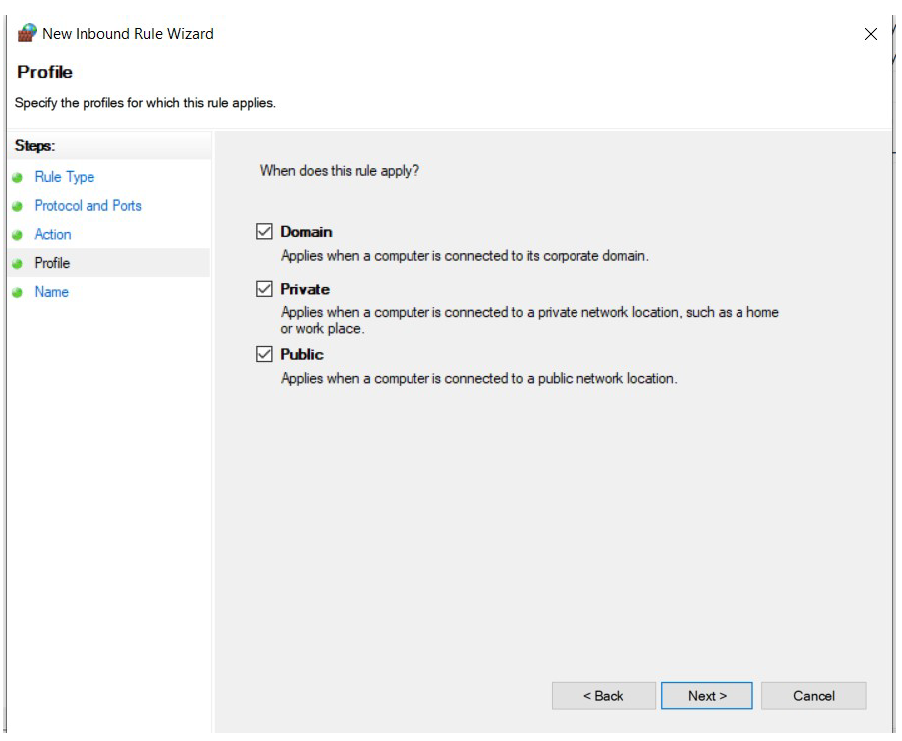Click the green bullet beside Rule Type

(17, 177)
